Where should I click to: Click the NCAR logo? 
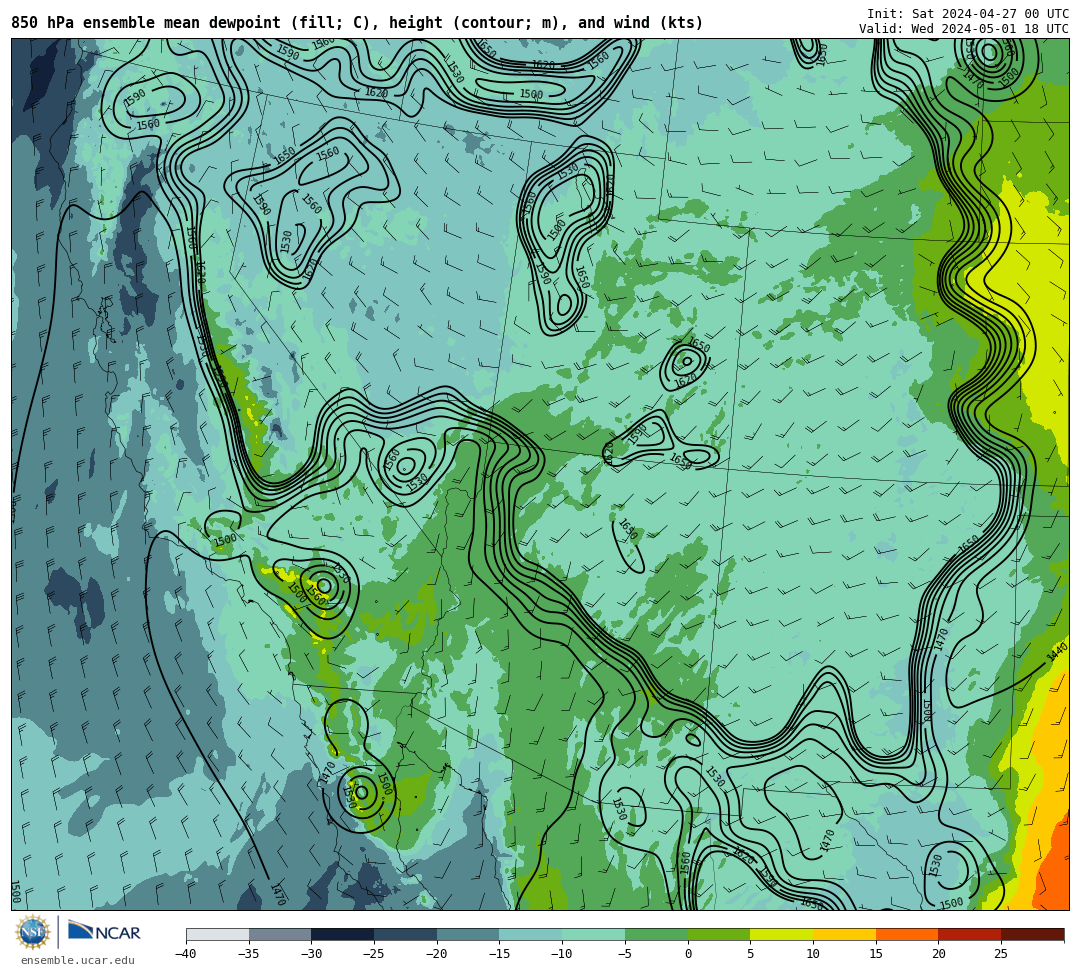105,932
